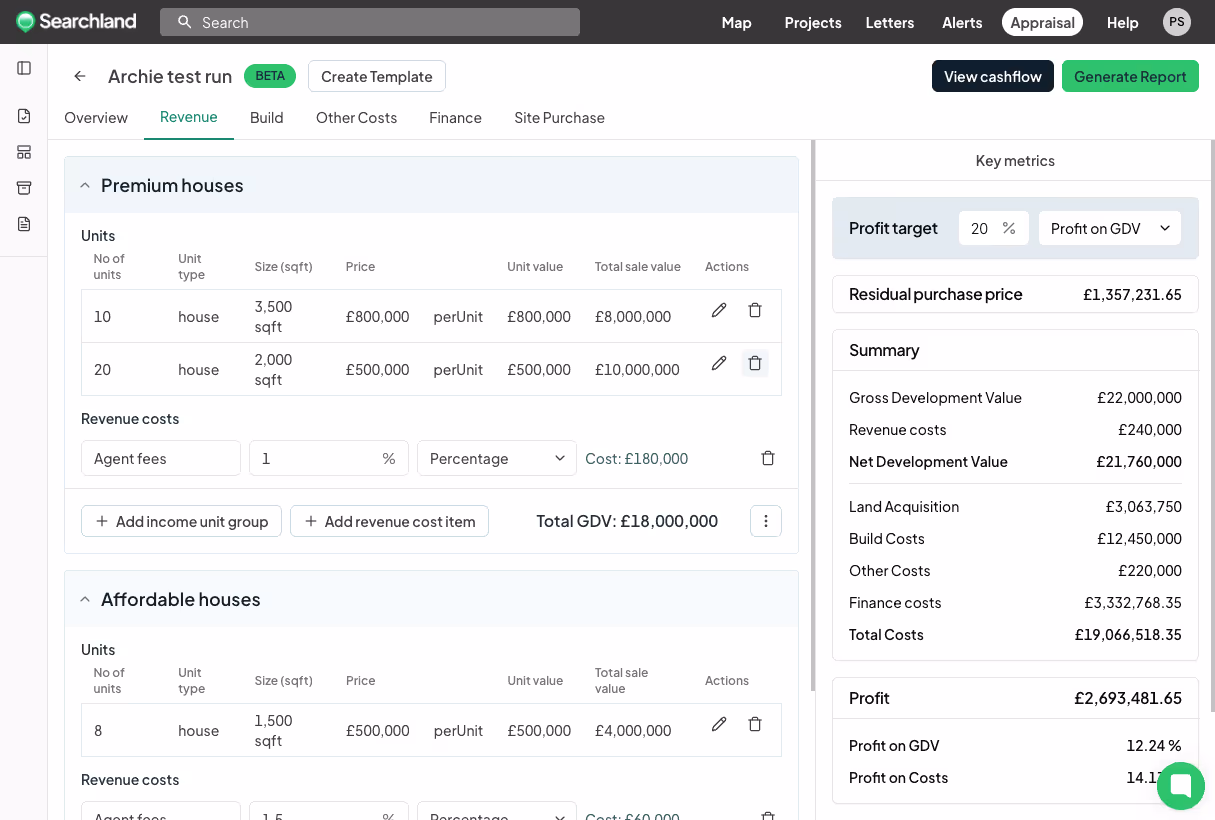Screen dimensions: 1215x820
Task: Open the live chat bubble
Action: (1181, 786)
